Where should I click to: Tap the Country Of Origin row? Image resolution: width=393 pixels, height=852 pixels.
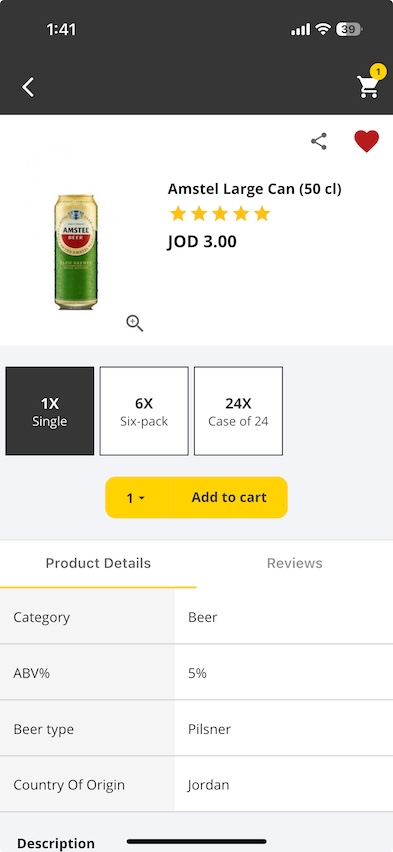coord(196,785)
